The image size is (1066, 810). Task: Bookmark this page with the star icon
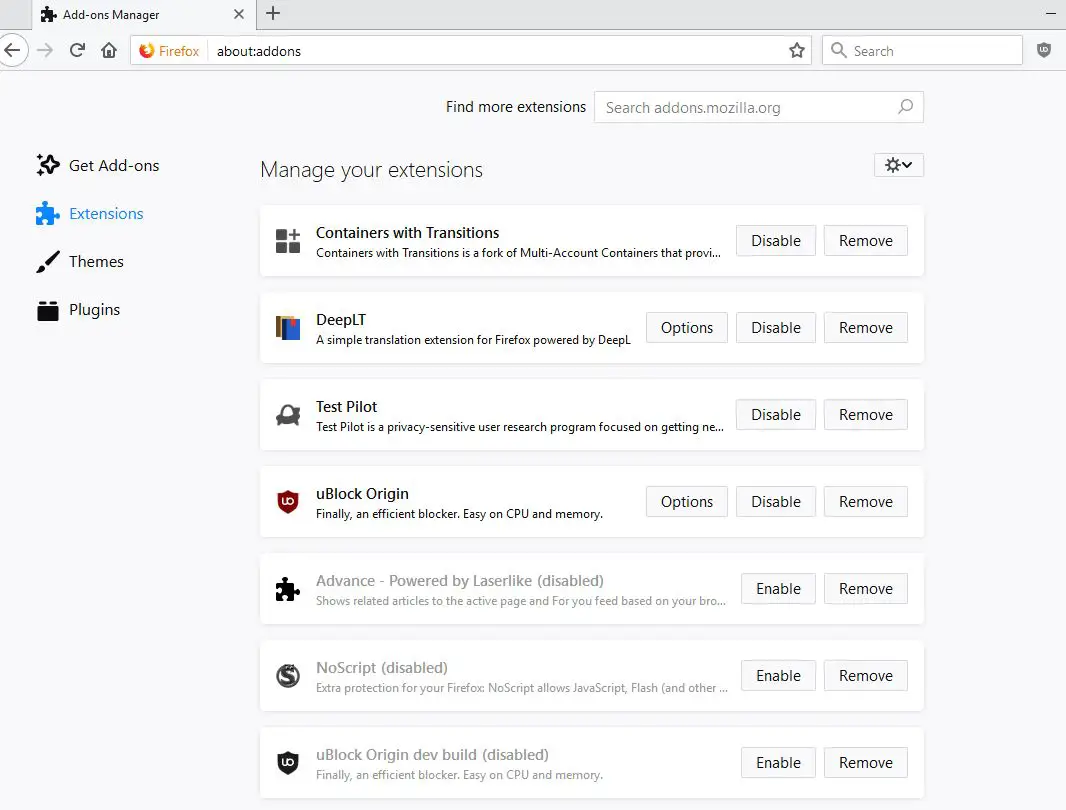(796, 51)
